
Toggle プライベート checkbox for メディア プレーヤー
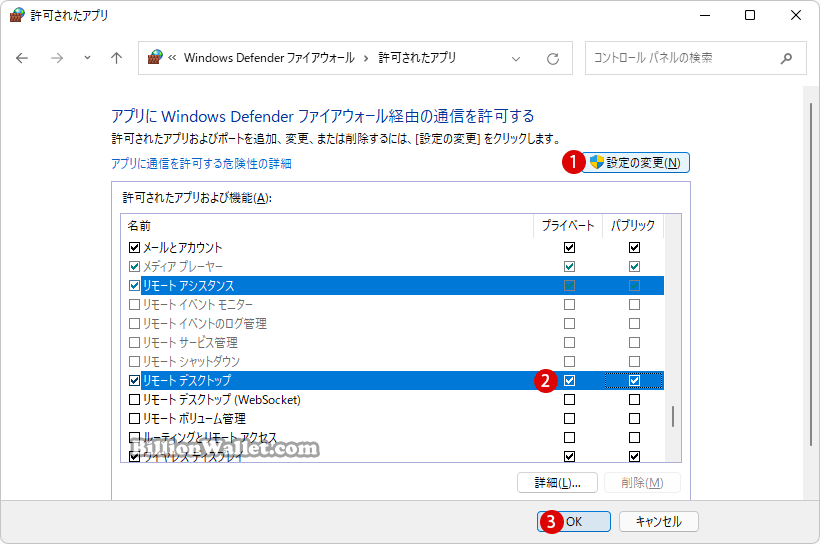[570, 267]
